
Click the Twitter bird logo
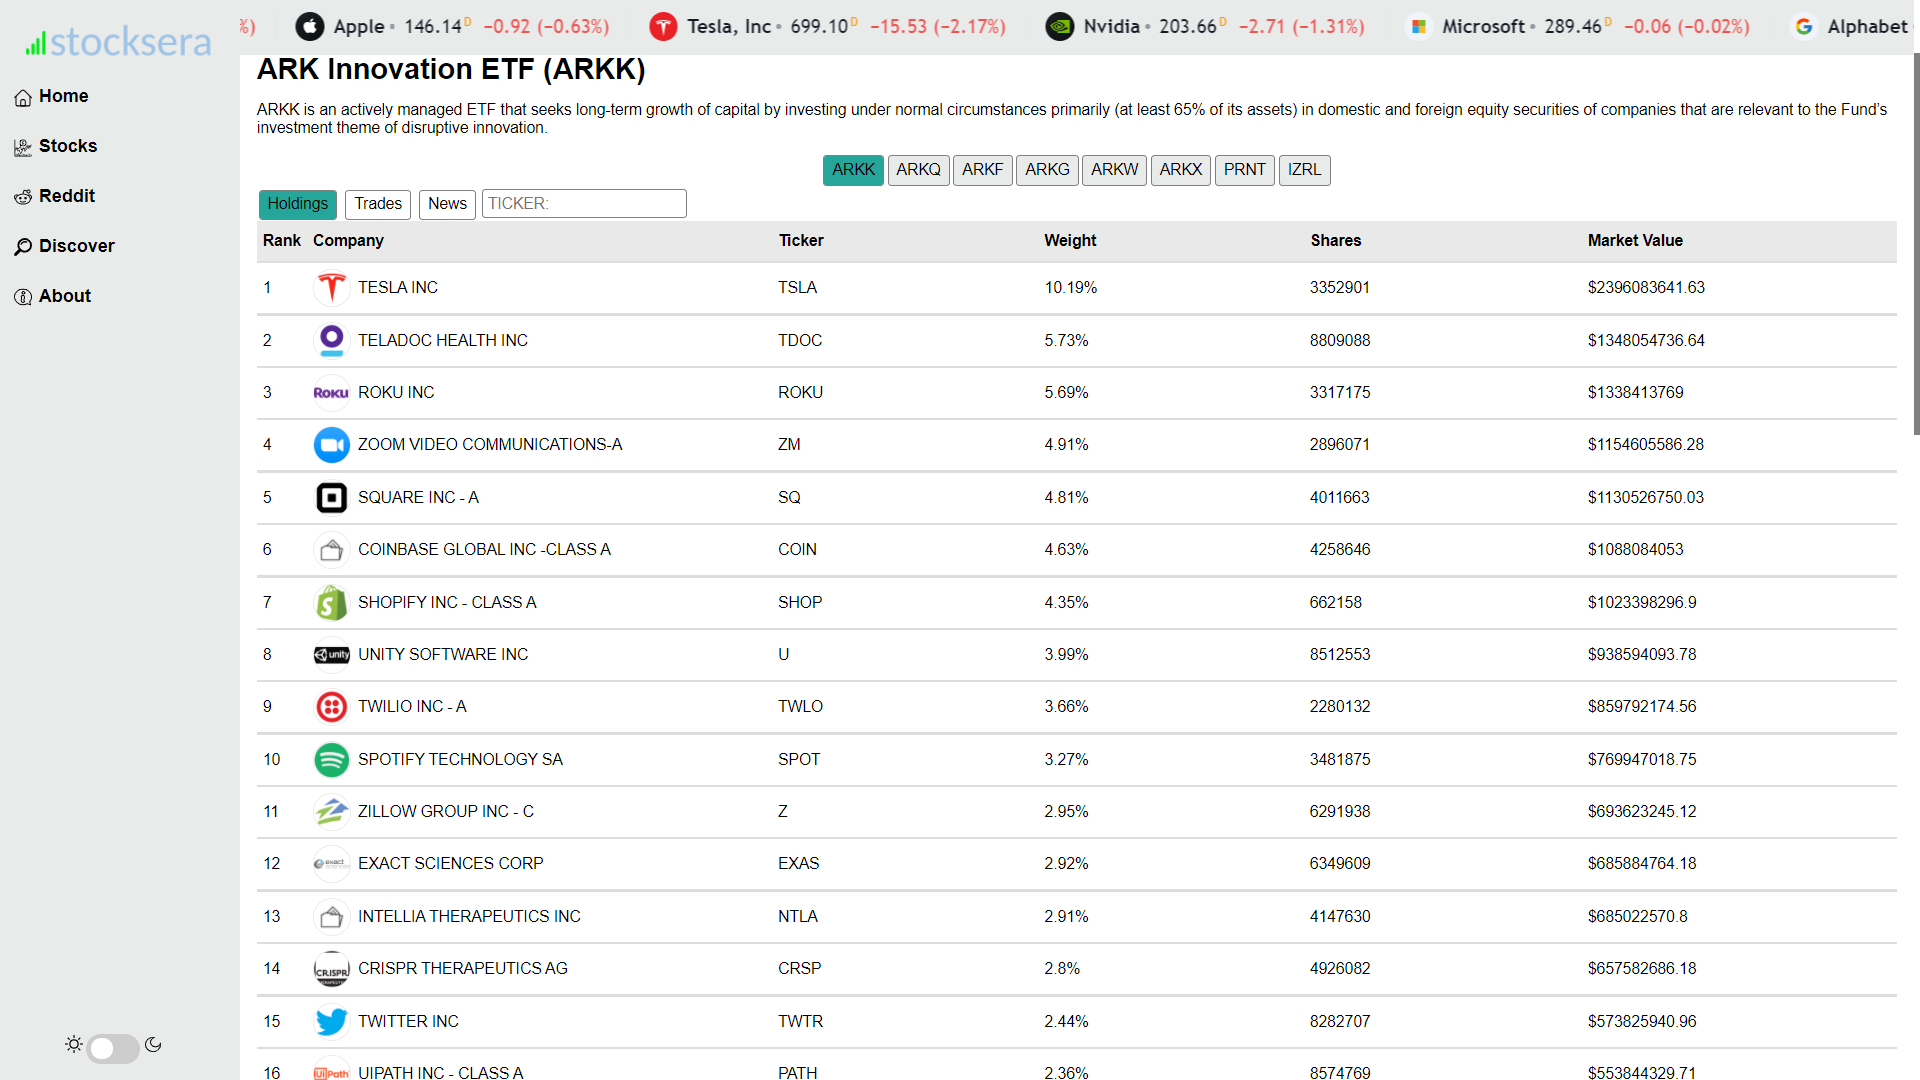331,1021
